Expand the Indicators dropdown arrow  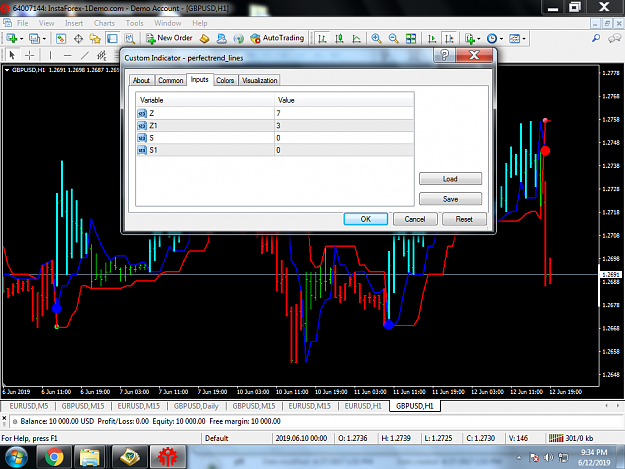[x=479, y=39]
